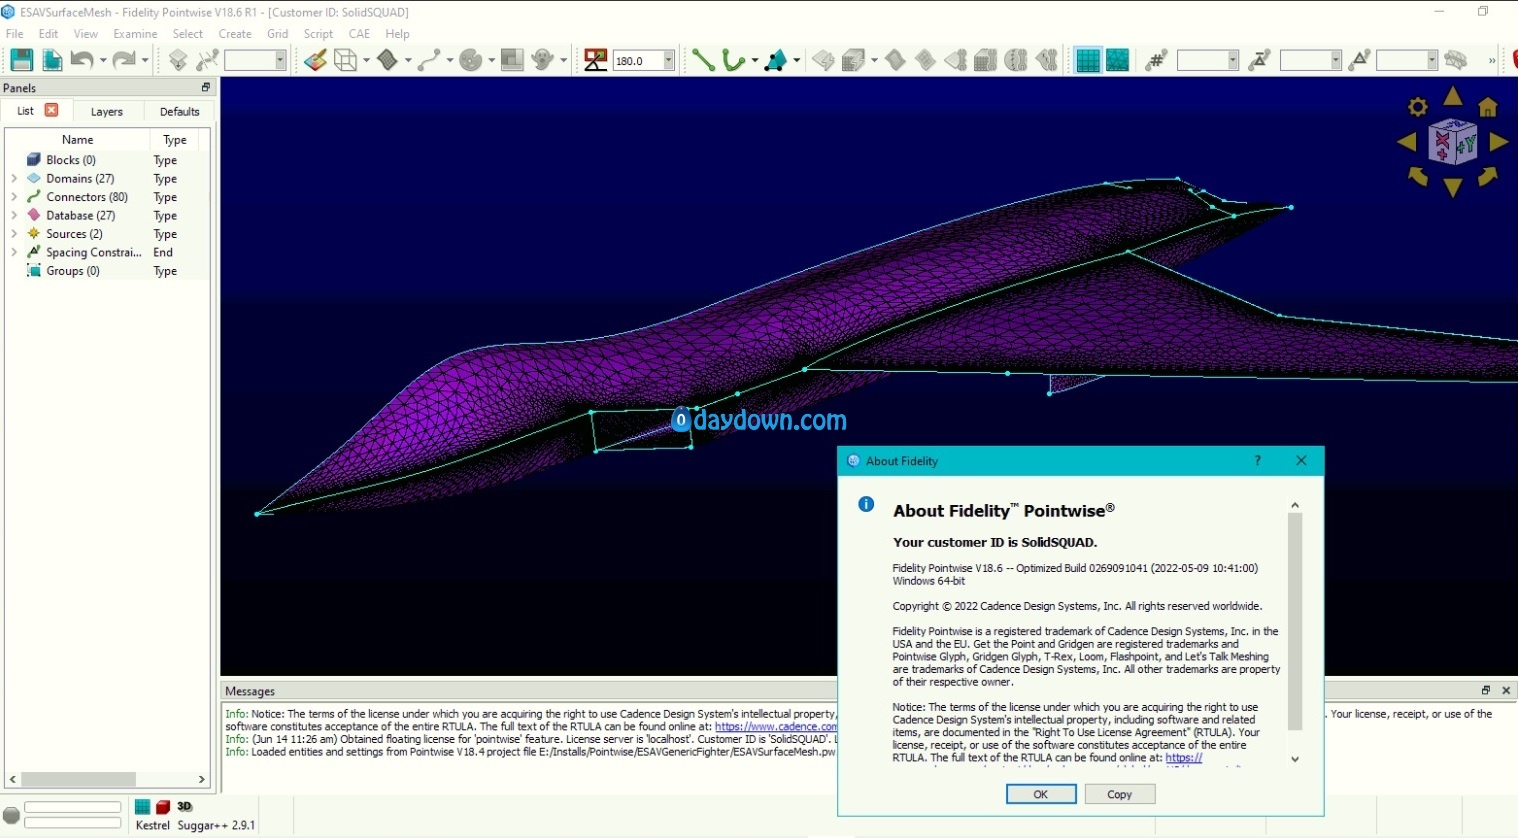Undo the last action

point(82,60)
